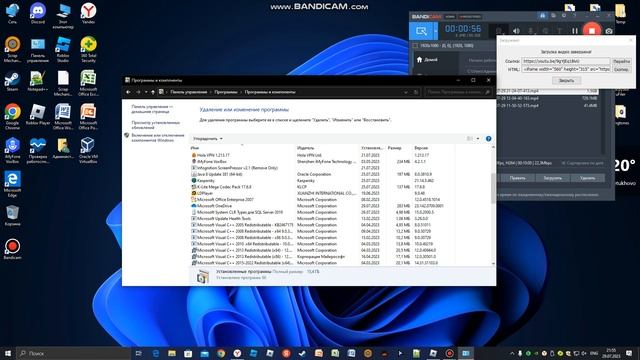Open Task View on the taskbar
This screenshot has height=360, width=640.
click(138, 353)
